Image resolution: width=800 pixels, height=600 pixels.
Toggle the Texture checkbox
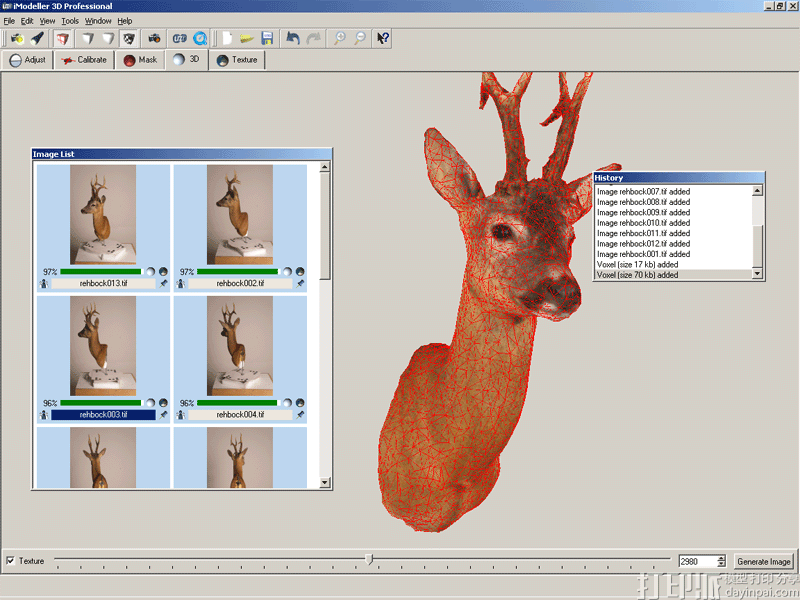click(10, 561)
